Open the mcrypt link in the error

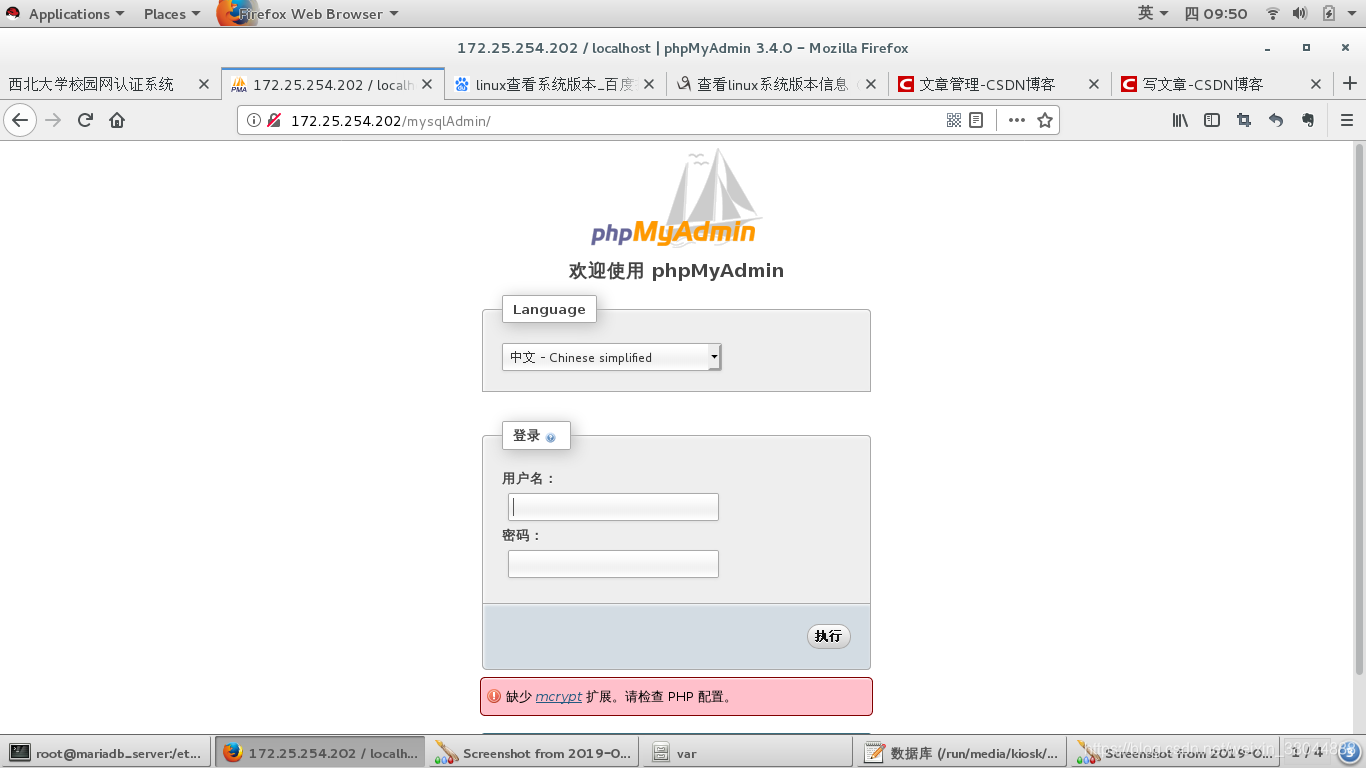click(x=558, y=696)
